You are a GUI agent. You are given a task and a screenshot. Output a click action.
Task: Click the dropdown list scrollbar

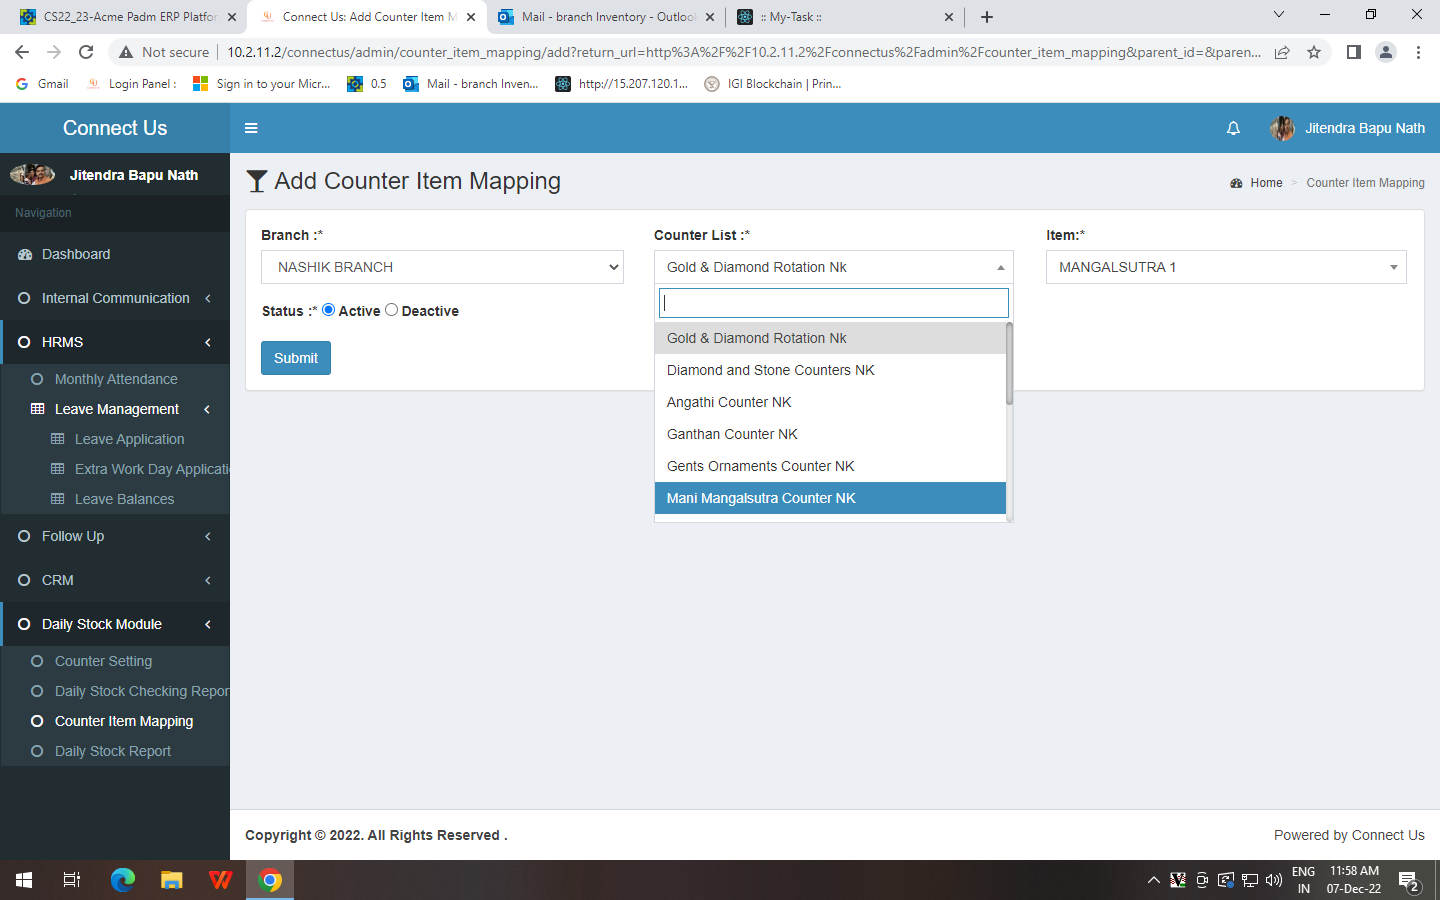(x=1010, y=363)
